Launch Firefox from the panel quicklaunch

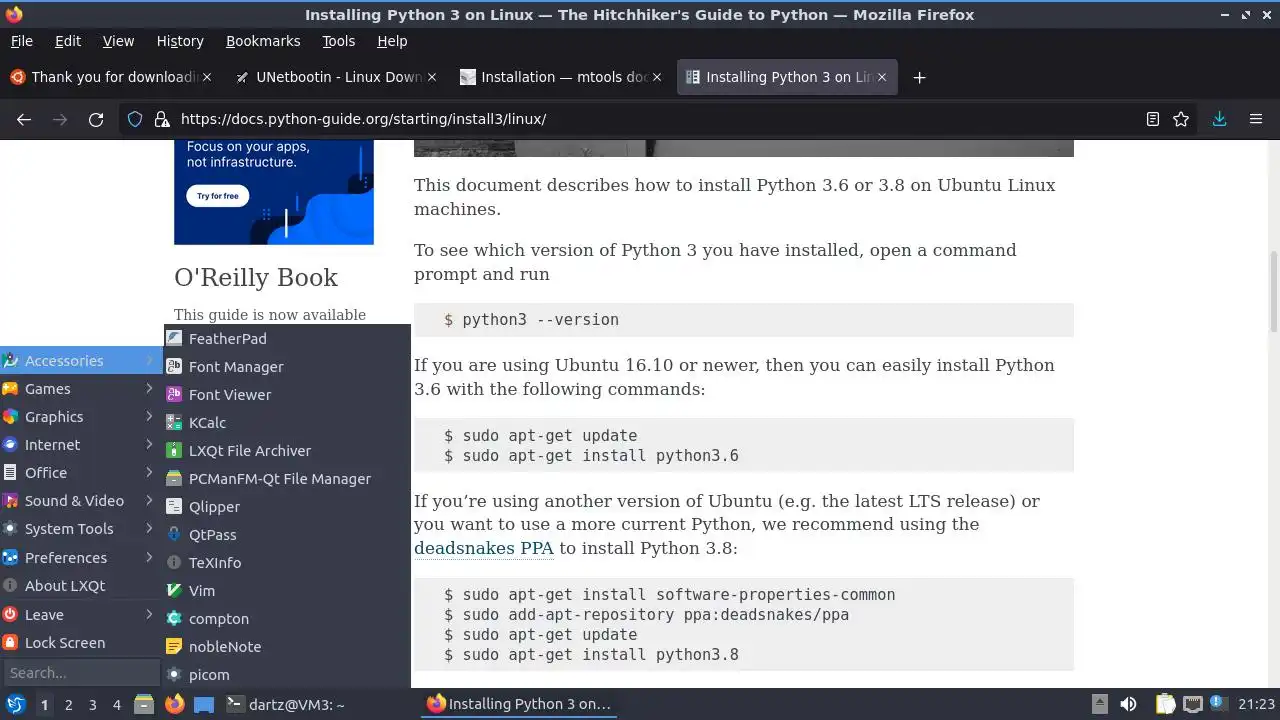(x=174, y=704)
